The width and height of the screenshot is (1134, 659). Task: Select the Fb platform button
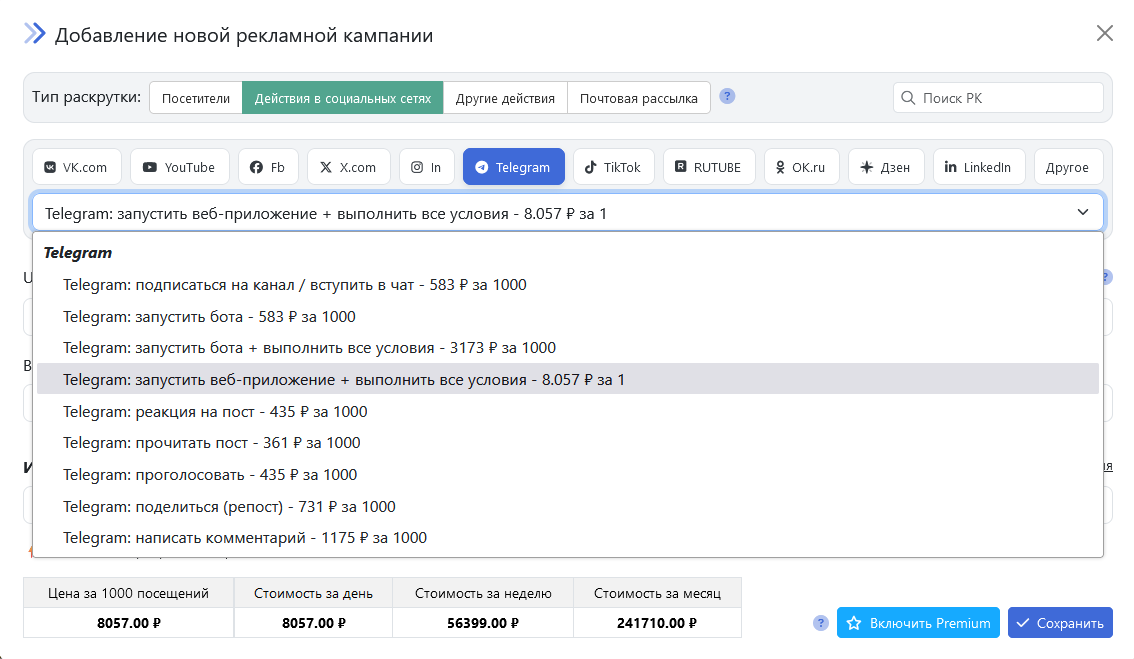268,167
